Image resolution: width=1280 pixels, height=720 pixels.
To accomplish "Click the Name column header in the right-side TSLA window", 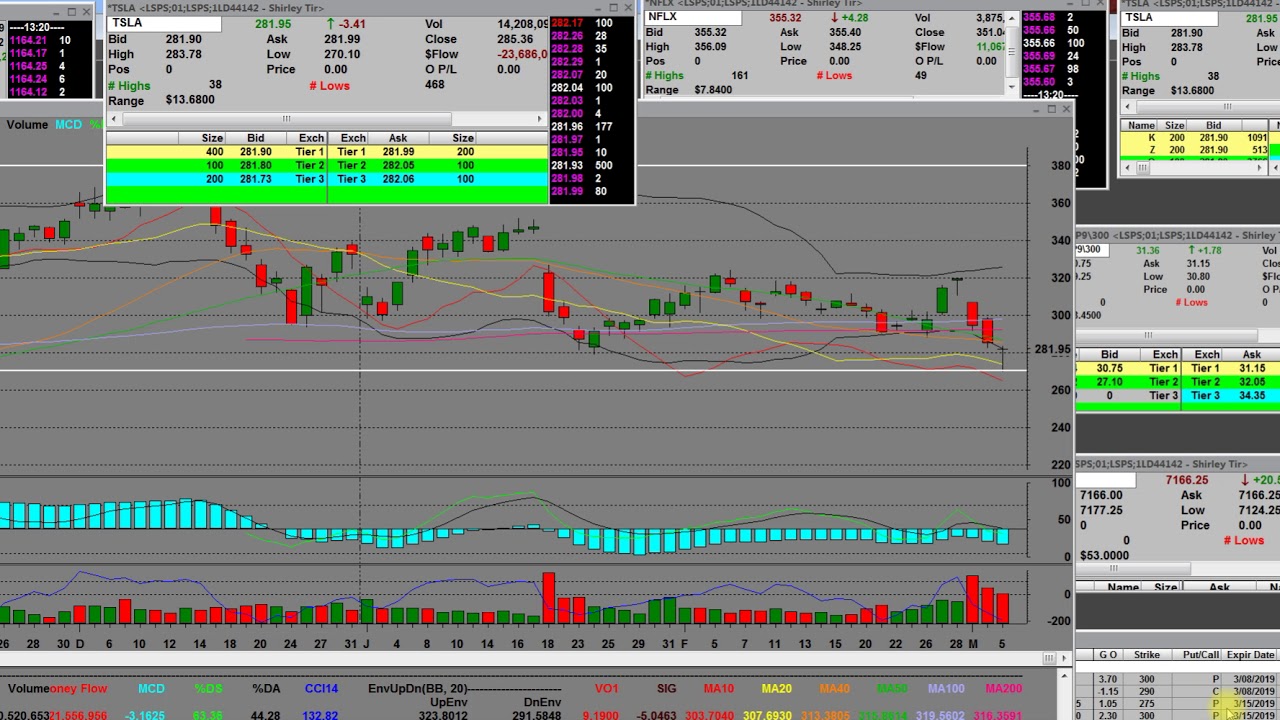I will (1141, 126).
